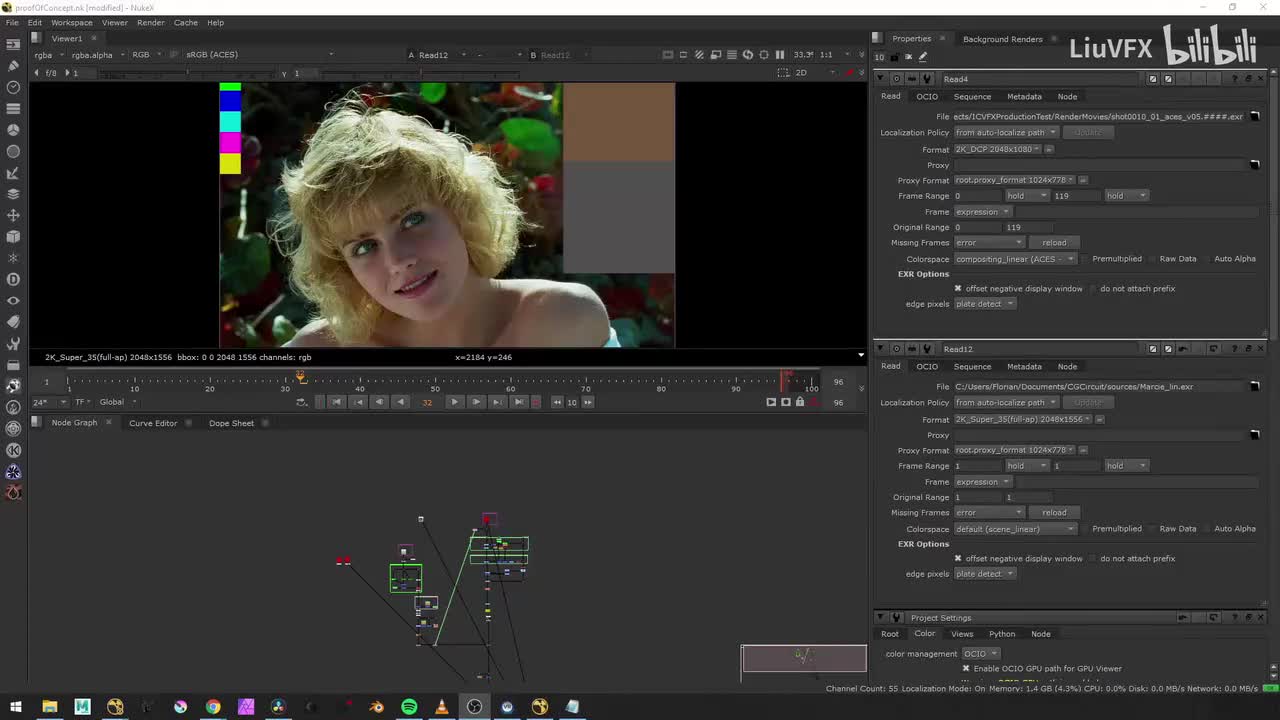The height and width of the screenshot is (720, 1280).
Task: Disable OCIO GPU path for GPU Viewer
Action: pyautogui.click(x=966, y=669)
